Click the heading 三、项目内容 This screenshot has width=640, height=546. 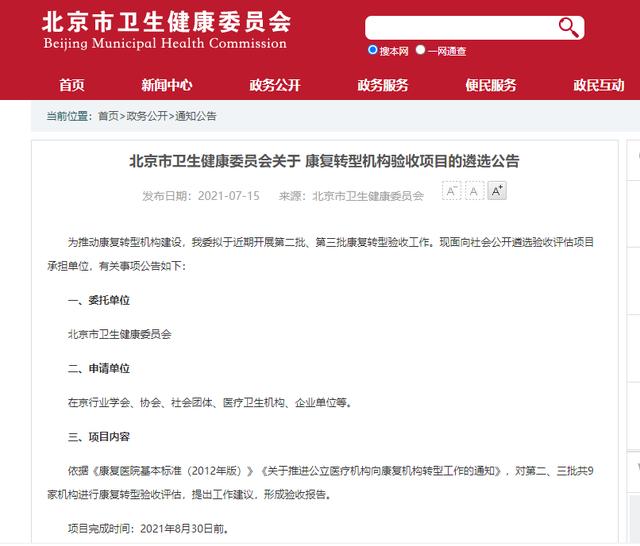pyautogui.click(x=99, y=437)
